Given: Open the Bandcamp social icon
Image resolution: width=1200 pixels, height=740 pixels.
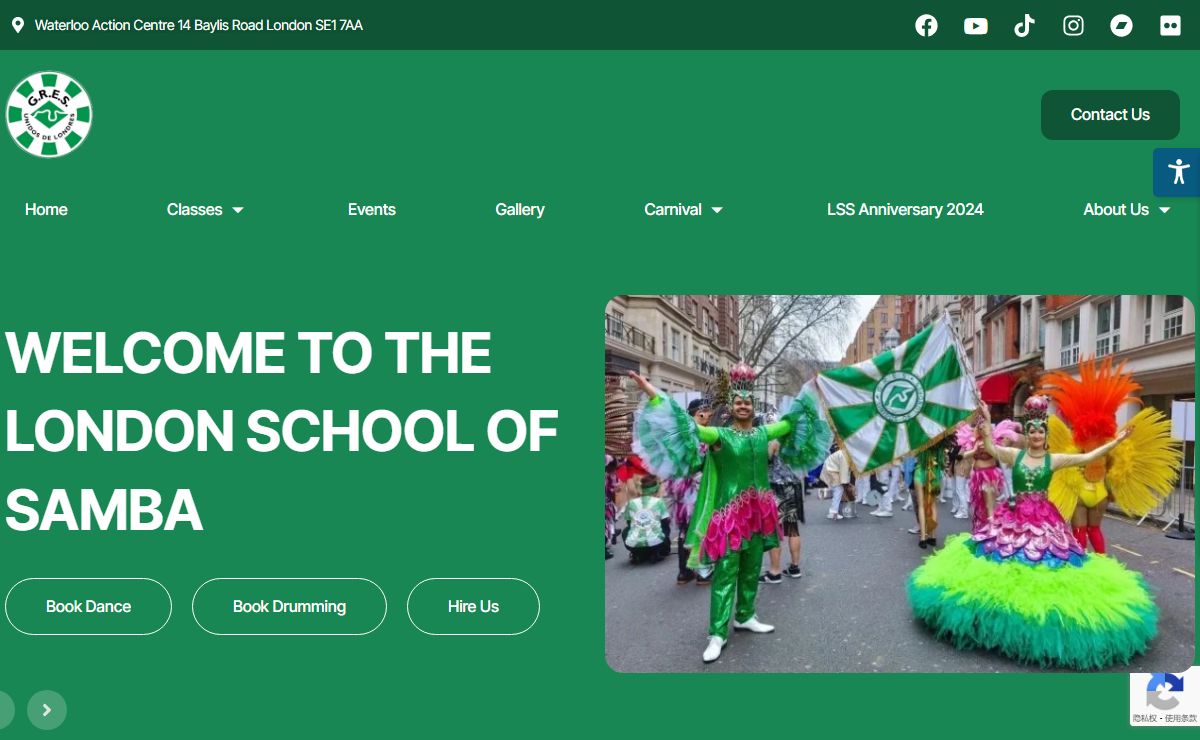Looking at the screenshot, I should (1122, 26).
